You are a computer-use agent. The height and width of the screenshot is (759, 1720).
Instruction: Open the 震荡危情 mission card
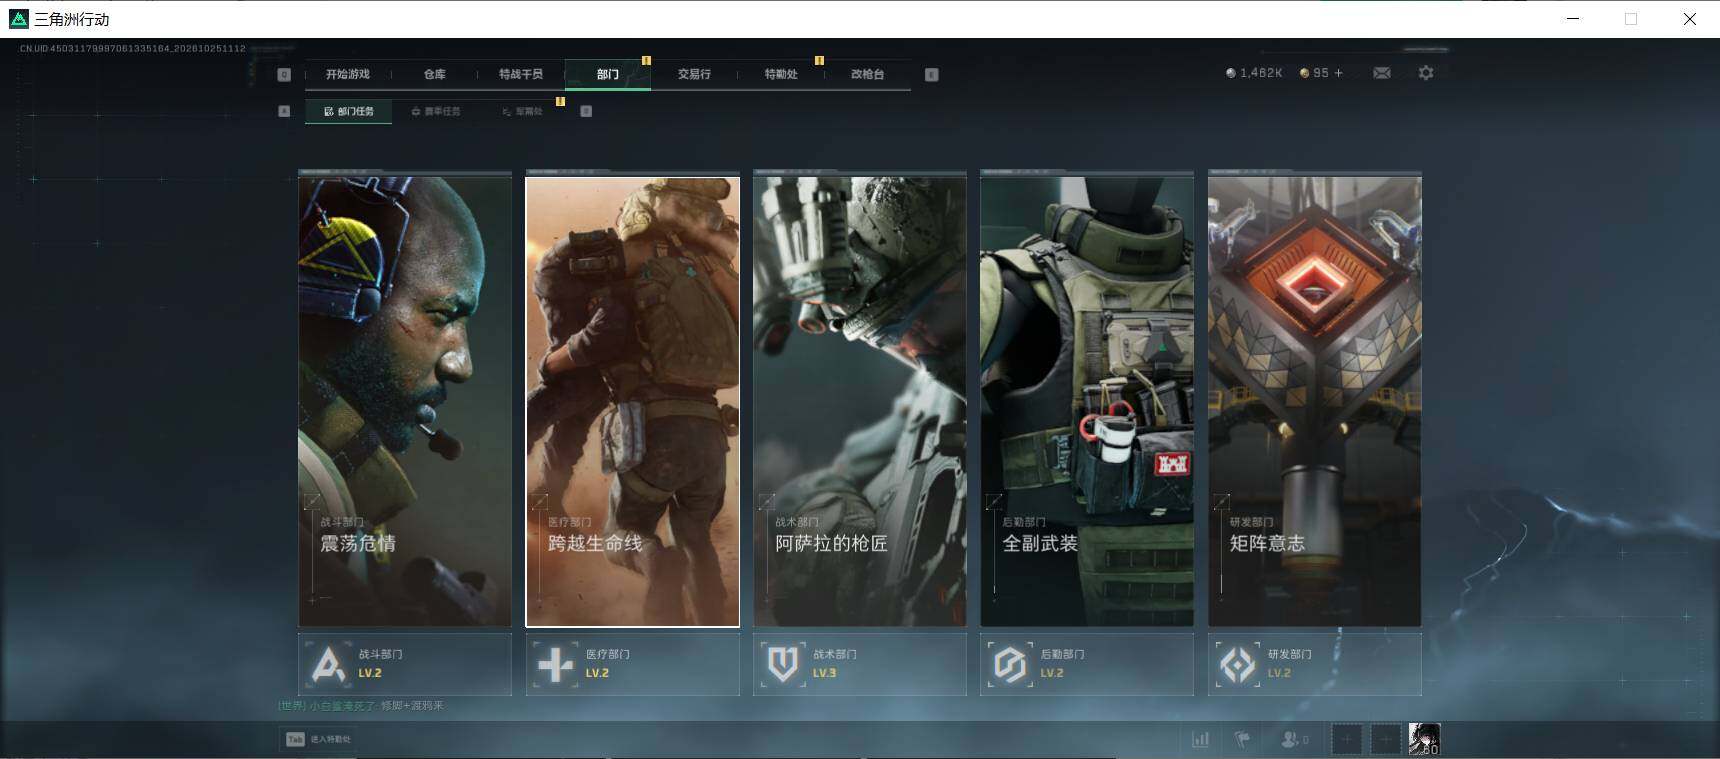[x=405, y=402]
